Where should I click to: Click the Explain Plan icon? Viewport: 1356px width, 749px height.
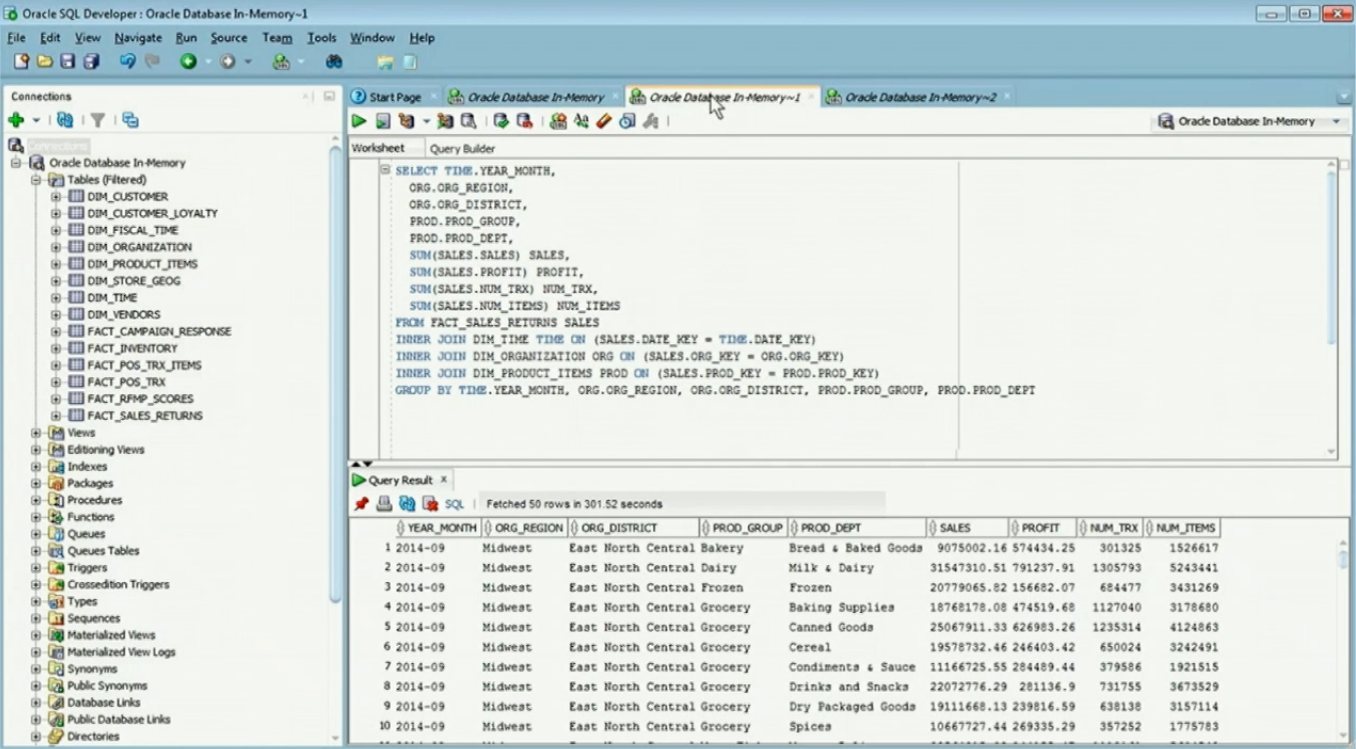coord(406,121)
